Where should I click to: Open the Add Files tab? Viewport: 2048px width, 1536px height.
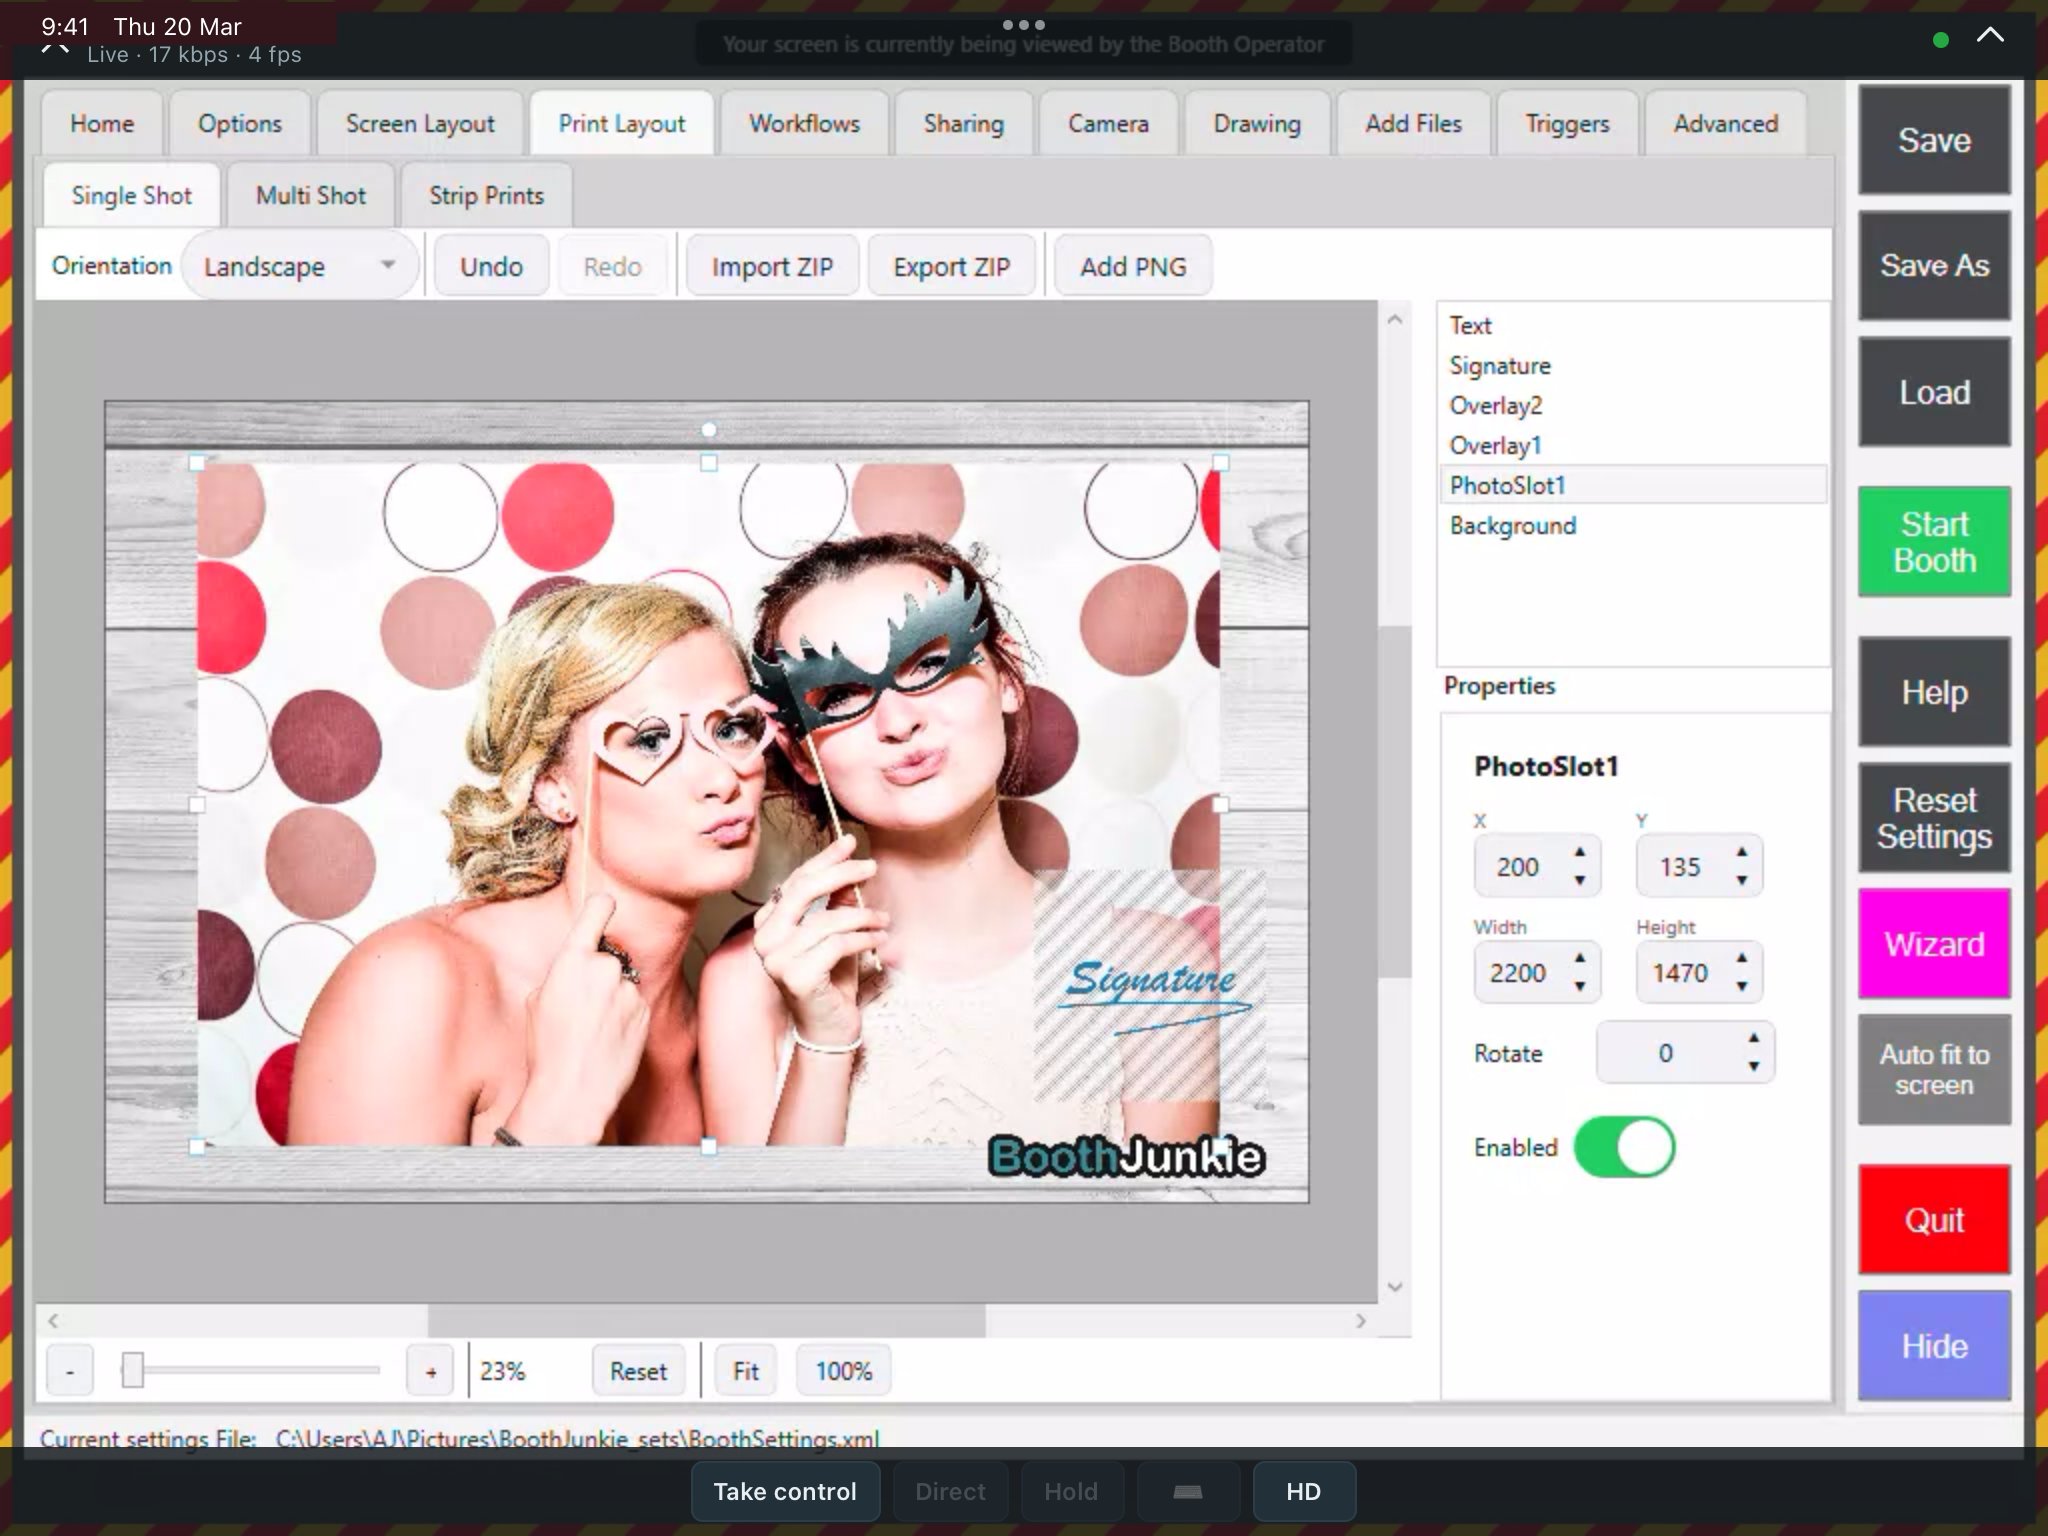point(1413,124)
